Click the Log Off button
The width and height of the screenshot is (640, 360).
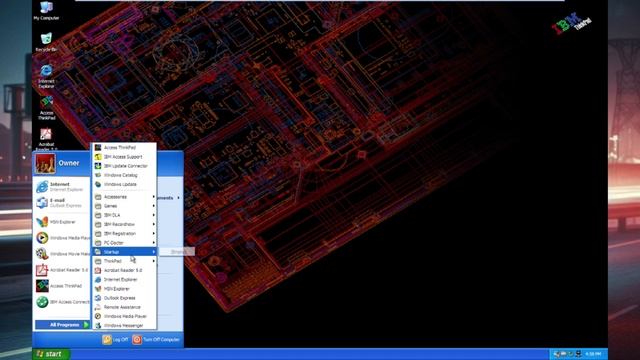pyautogui.click(x=115, y=339)
